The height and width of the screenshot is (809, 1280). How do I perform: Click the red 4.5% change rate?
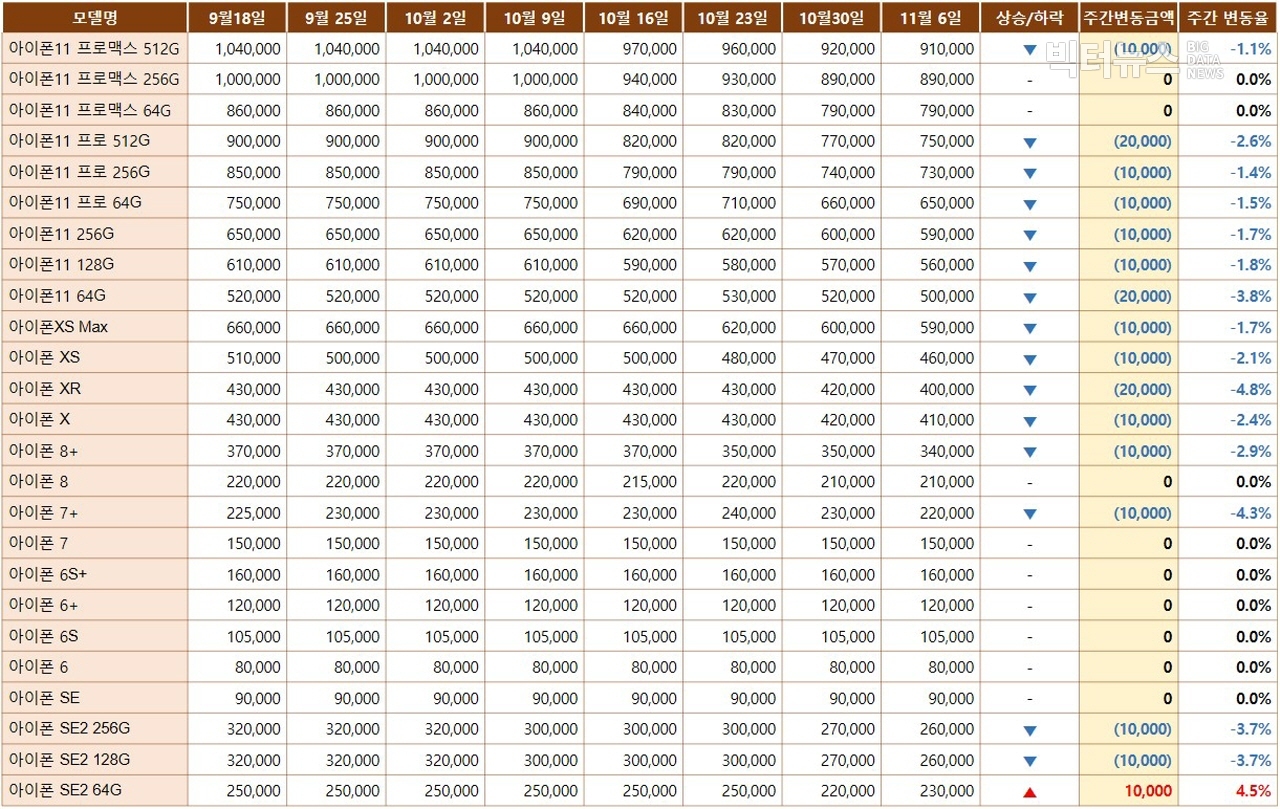click(1254, 791)
